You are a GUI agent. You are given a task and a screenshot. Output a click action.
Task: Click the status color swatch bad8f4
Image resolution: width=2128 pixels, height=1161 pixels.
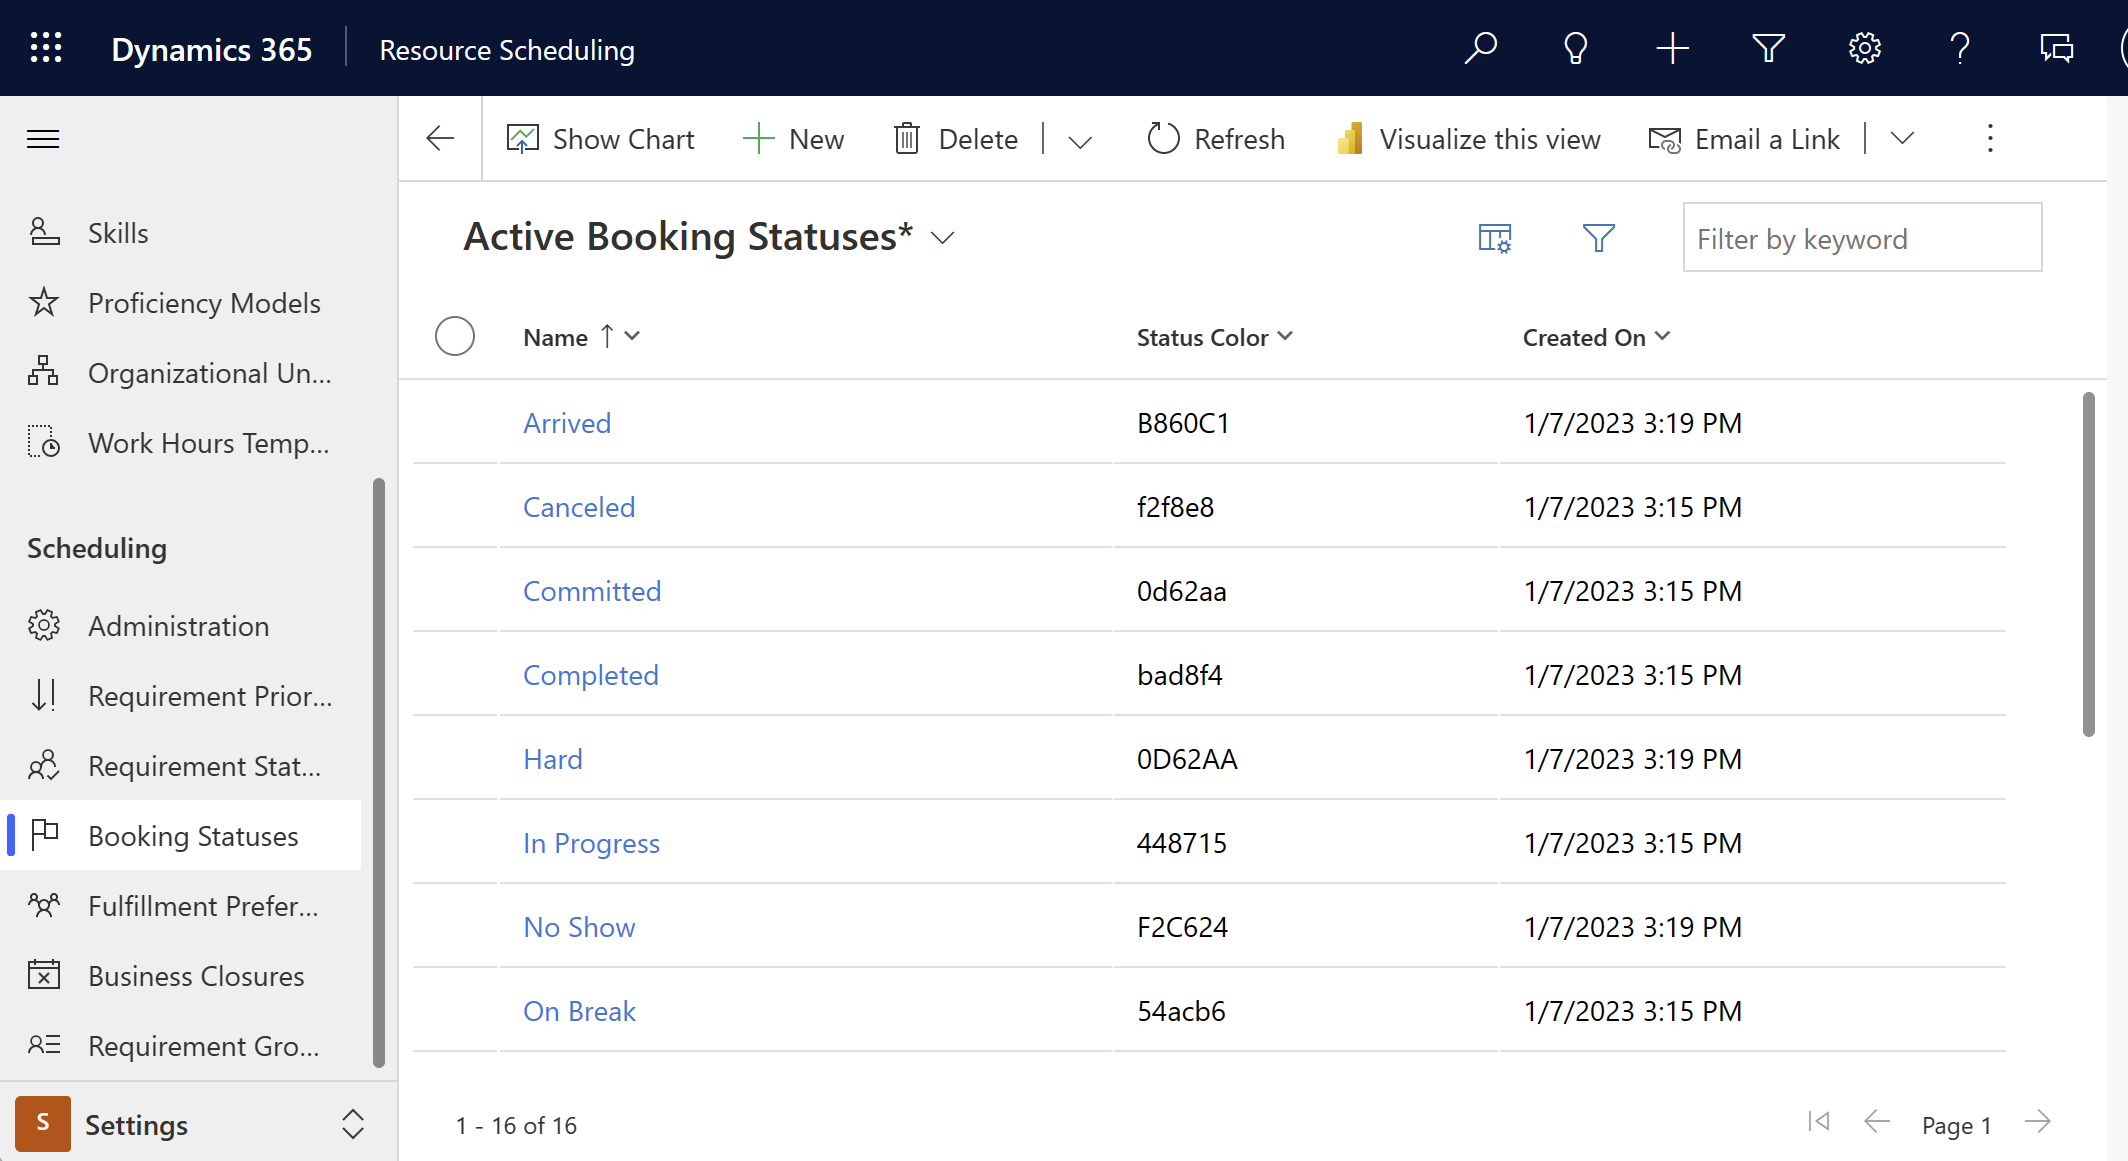(x=1178, y=673)
